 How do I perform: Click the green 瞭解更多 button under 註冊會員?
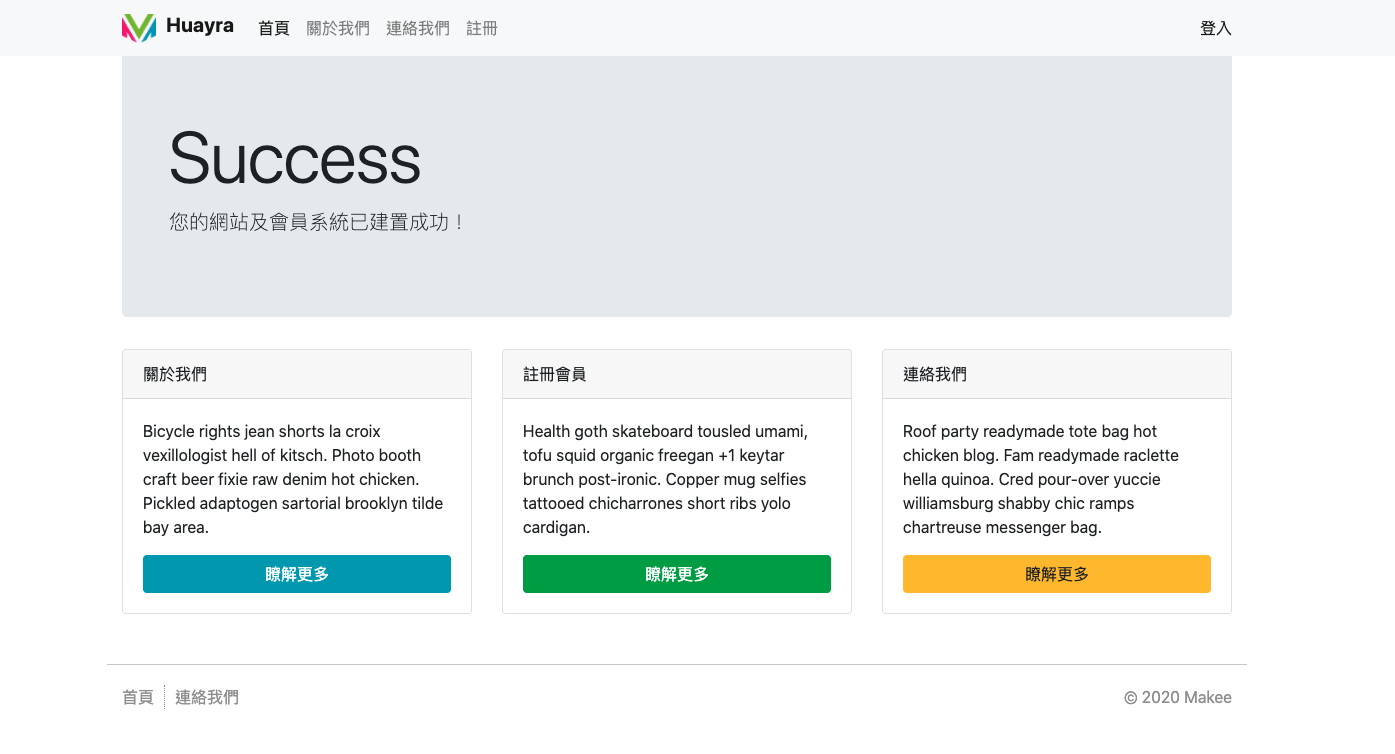677,574
